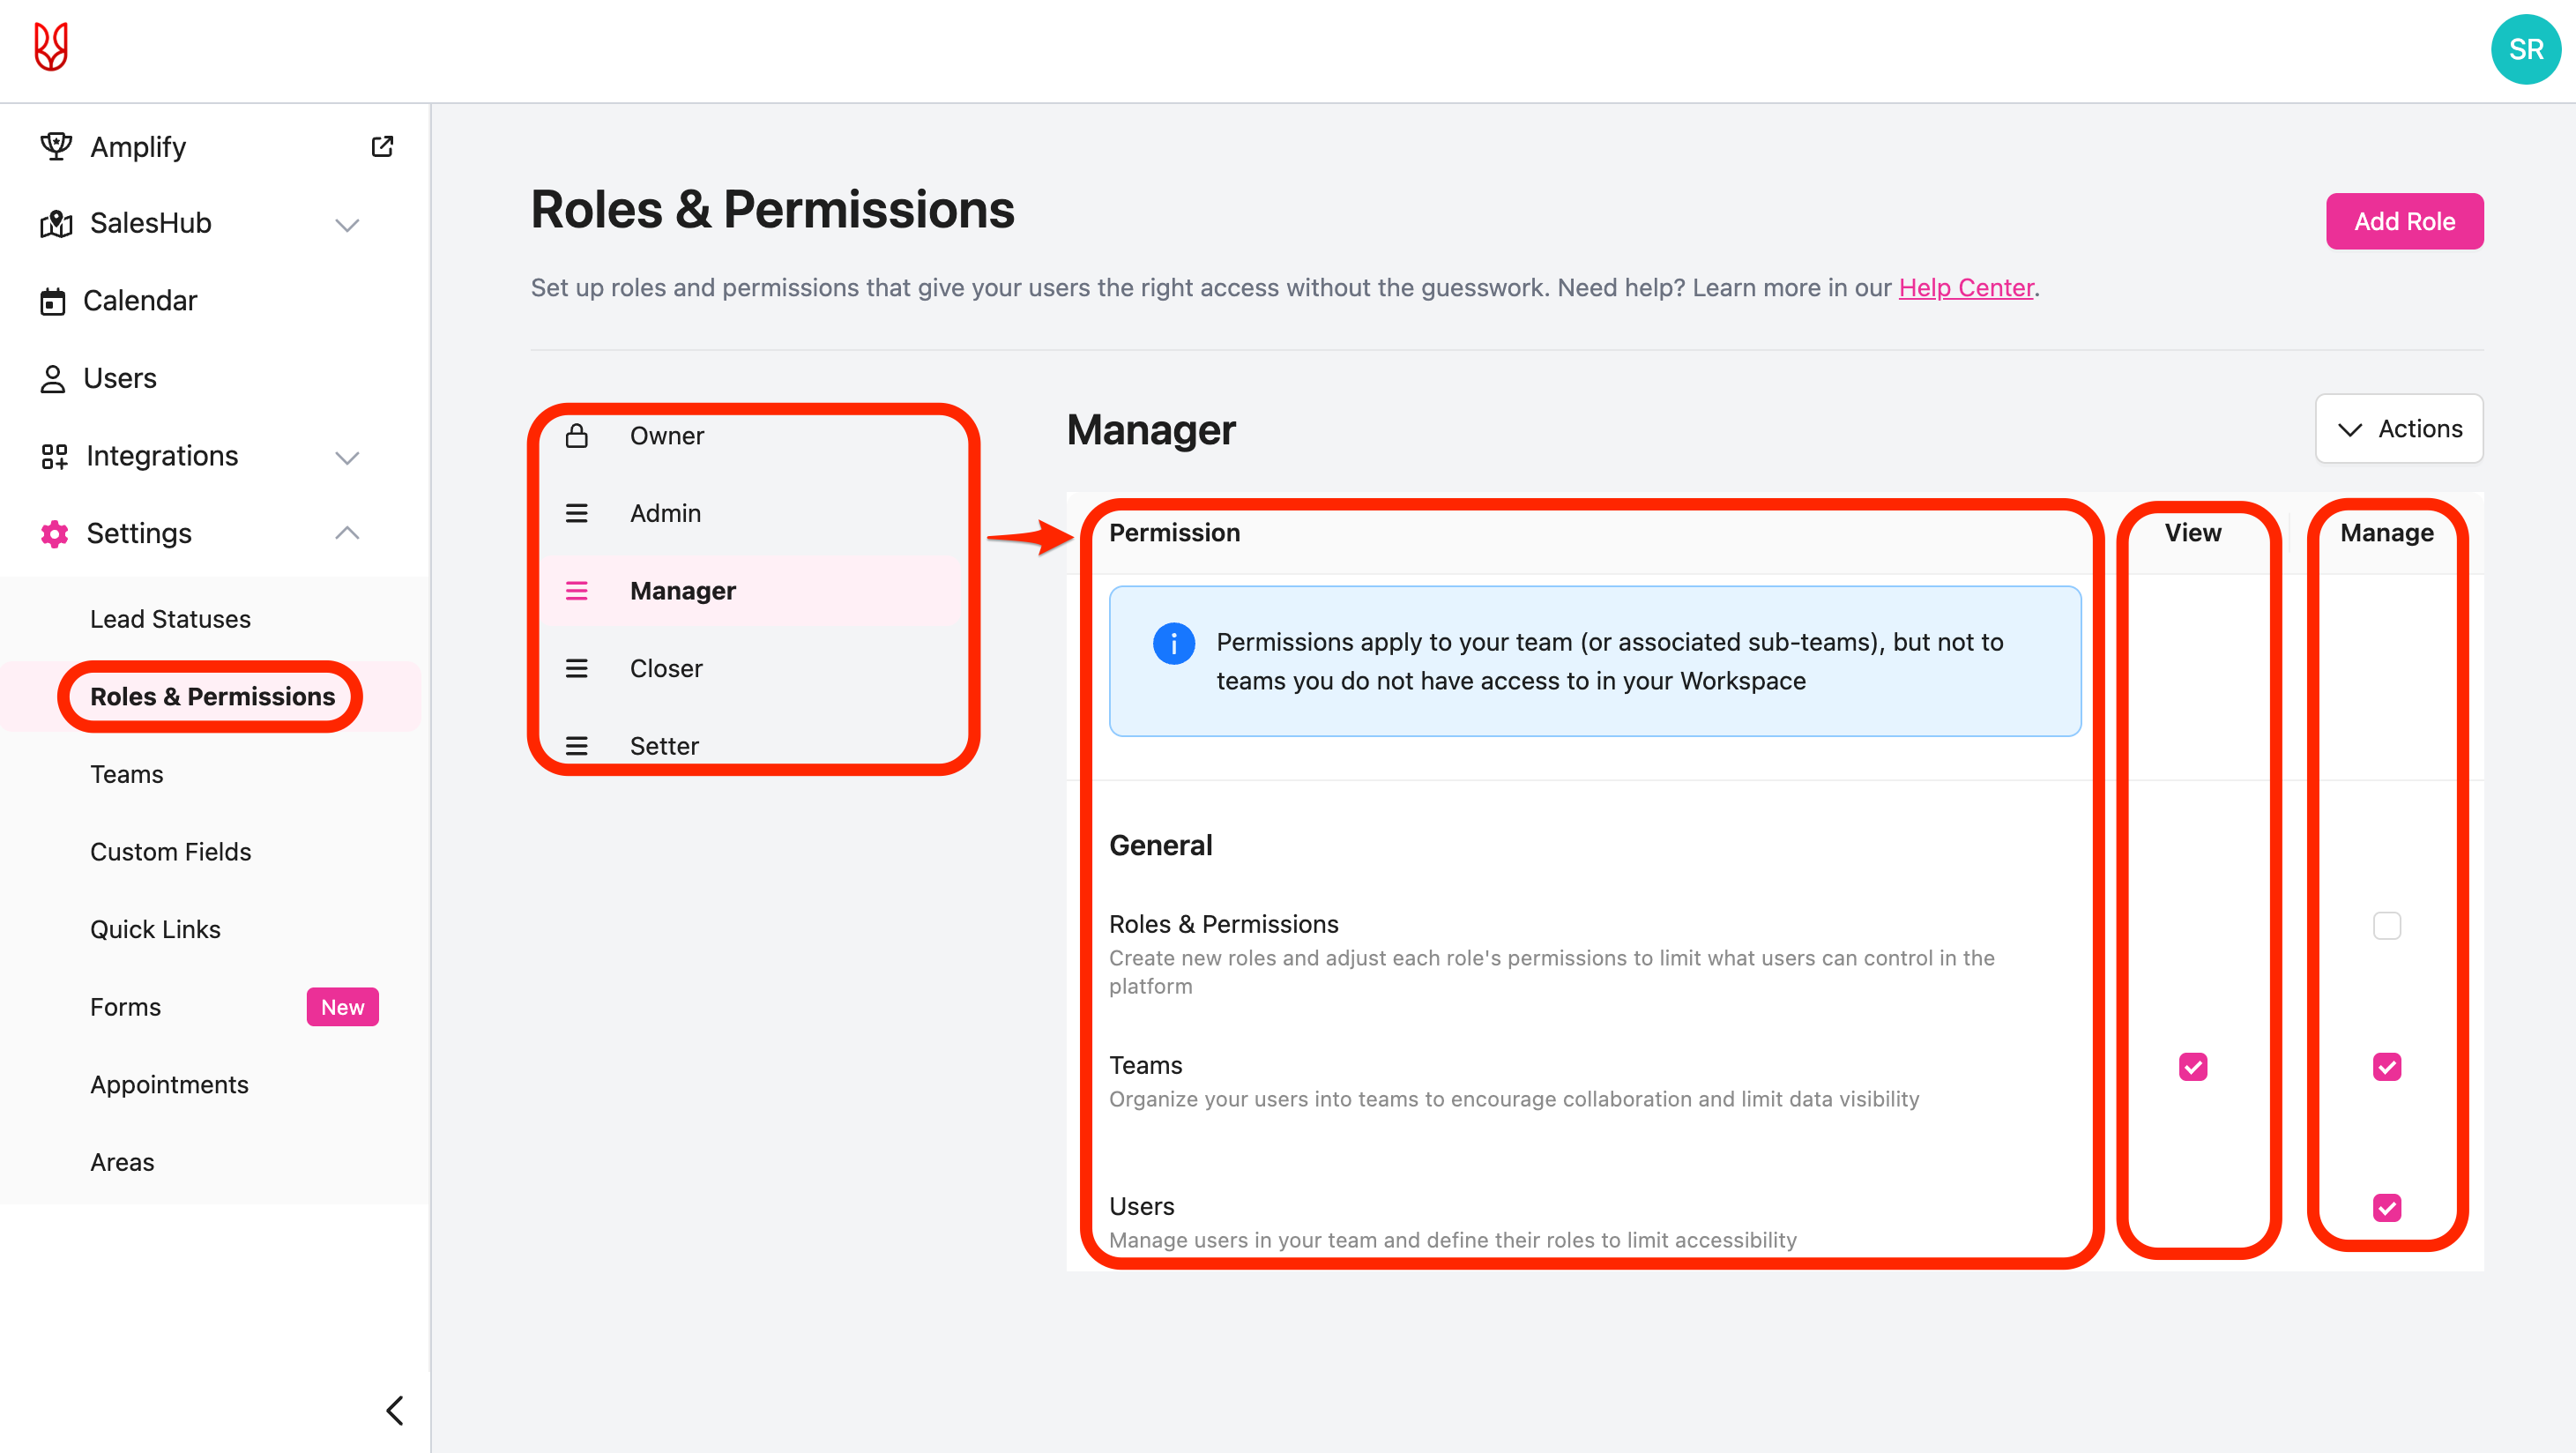Viewport: 2576px width, 1453px height.
Task: Select the Closer role
Action: point(666,668)
